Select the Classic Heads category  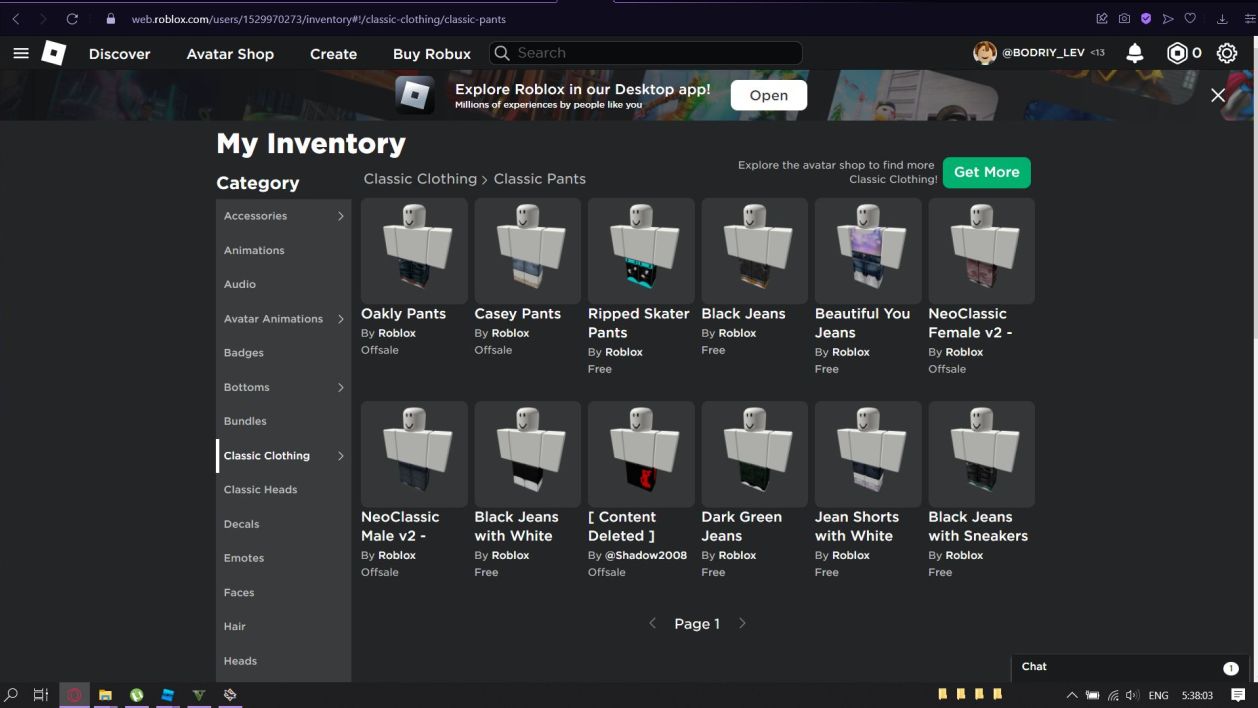[x=284, y=490]
